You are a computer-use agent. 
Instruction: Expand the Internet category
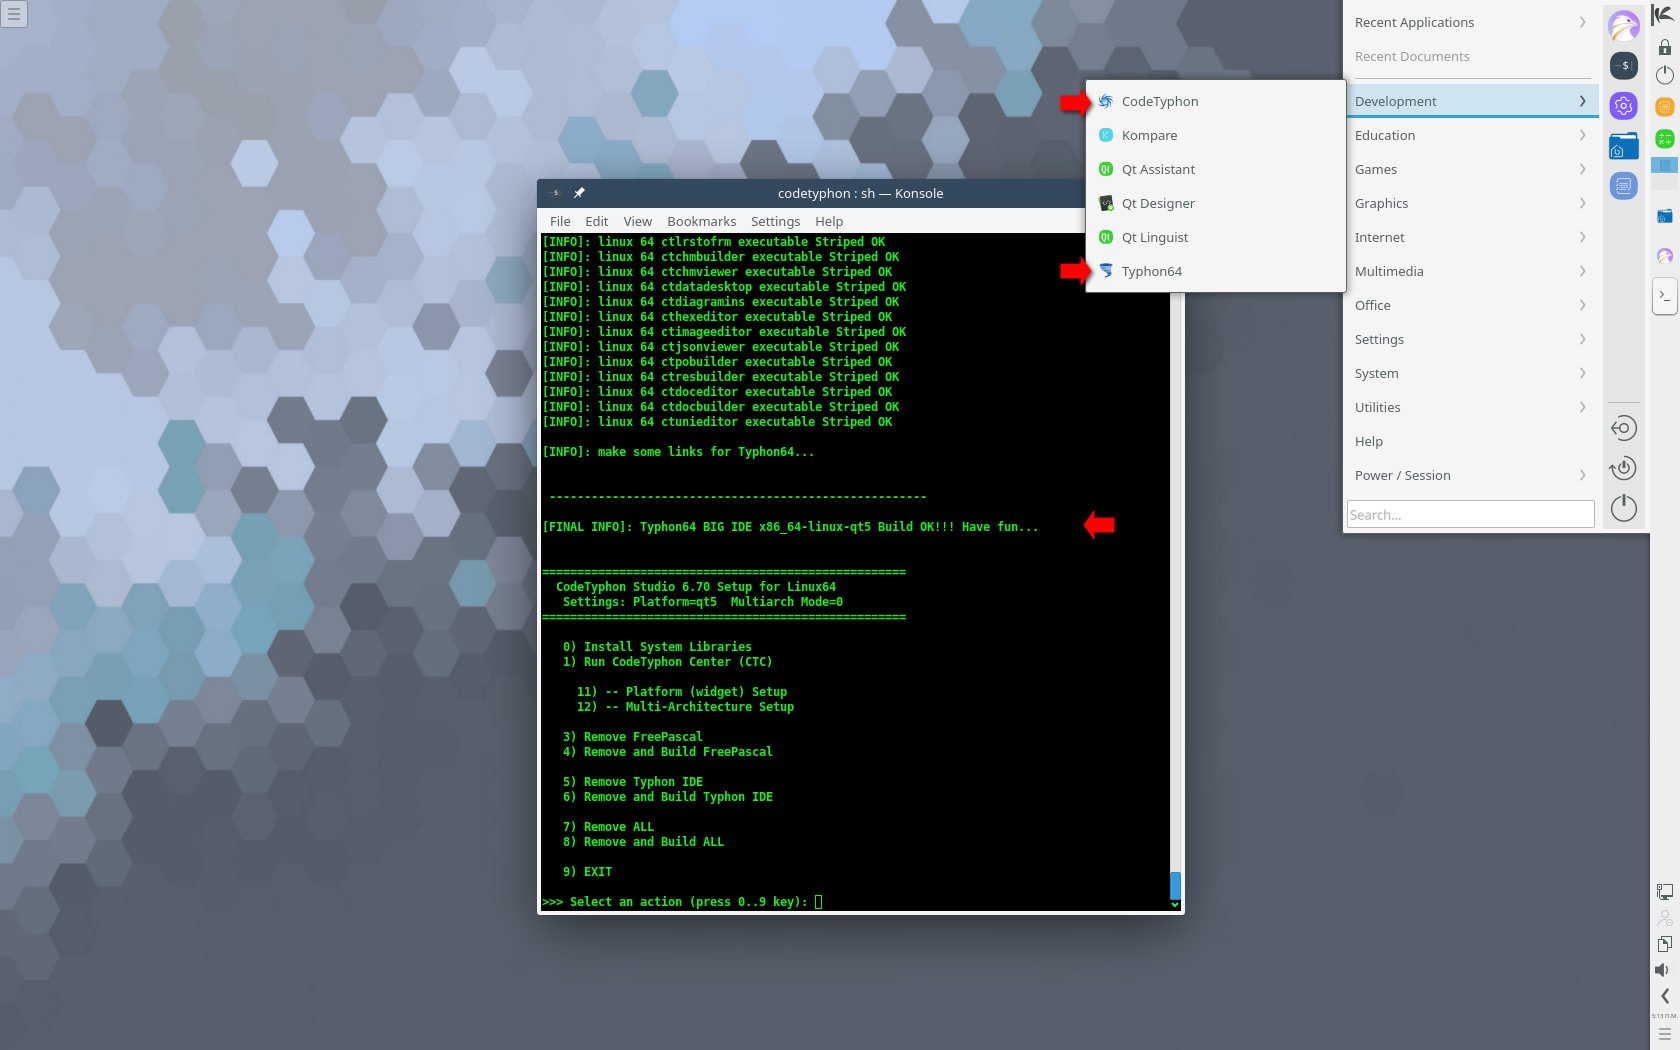[1470, 237]
